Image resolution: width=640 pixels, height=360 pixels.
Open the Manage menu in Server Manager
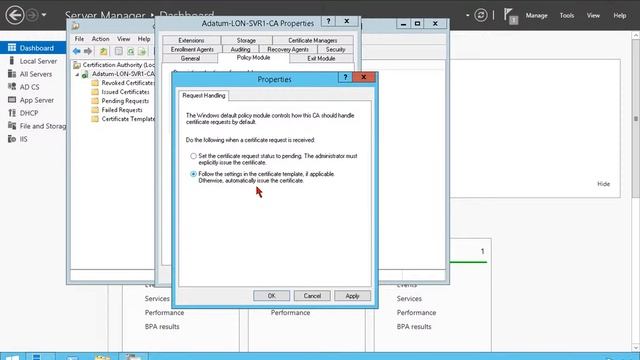pos(536,16)
